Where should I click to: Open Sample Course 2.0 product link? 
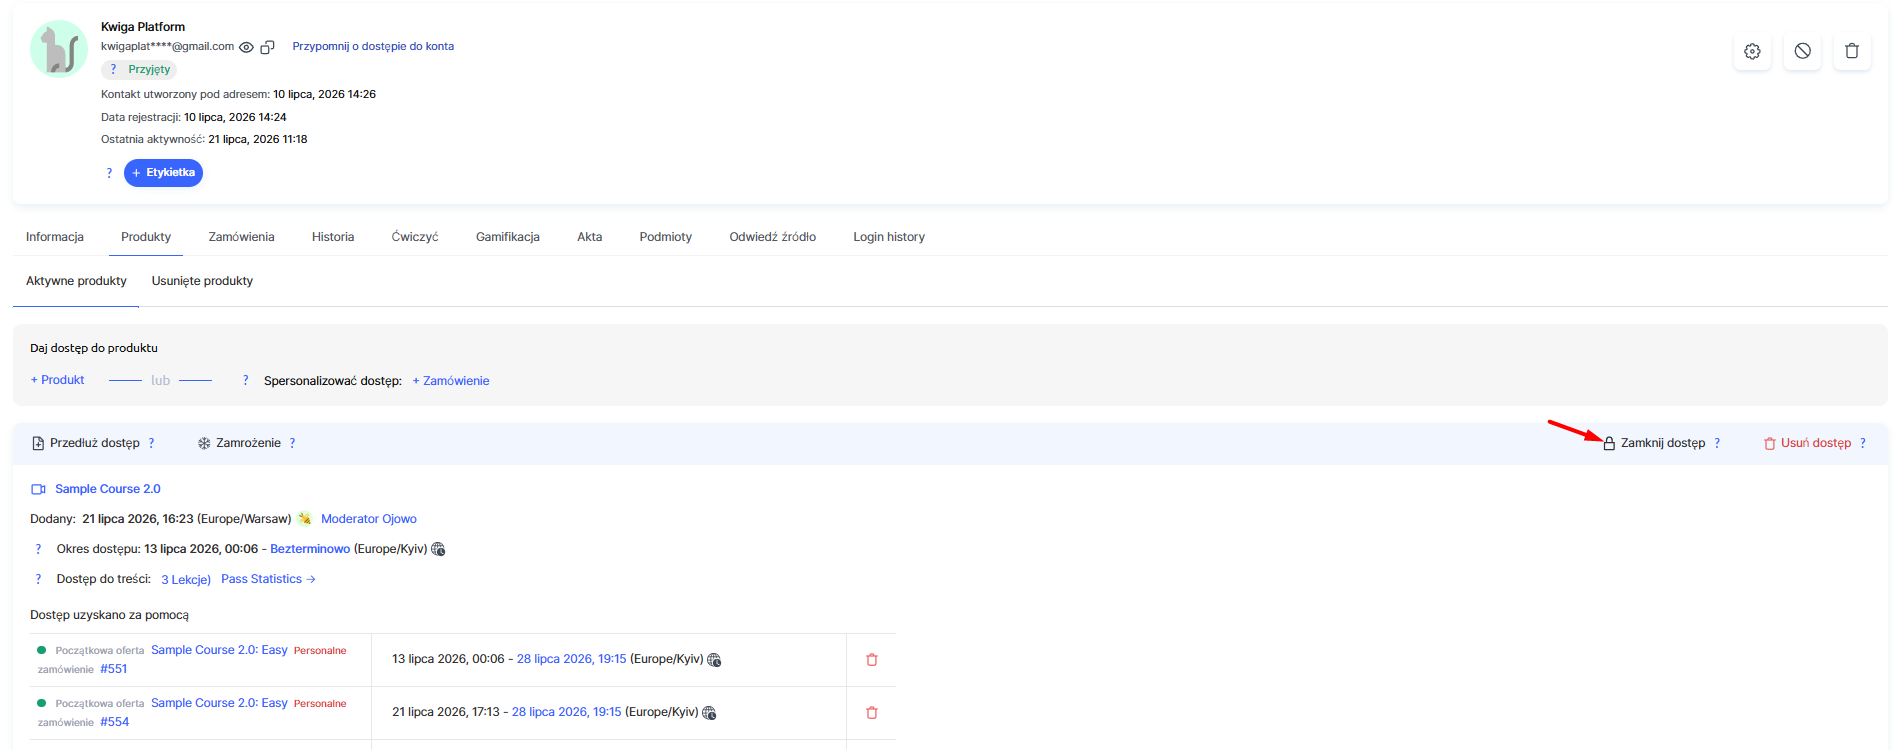107,489
